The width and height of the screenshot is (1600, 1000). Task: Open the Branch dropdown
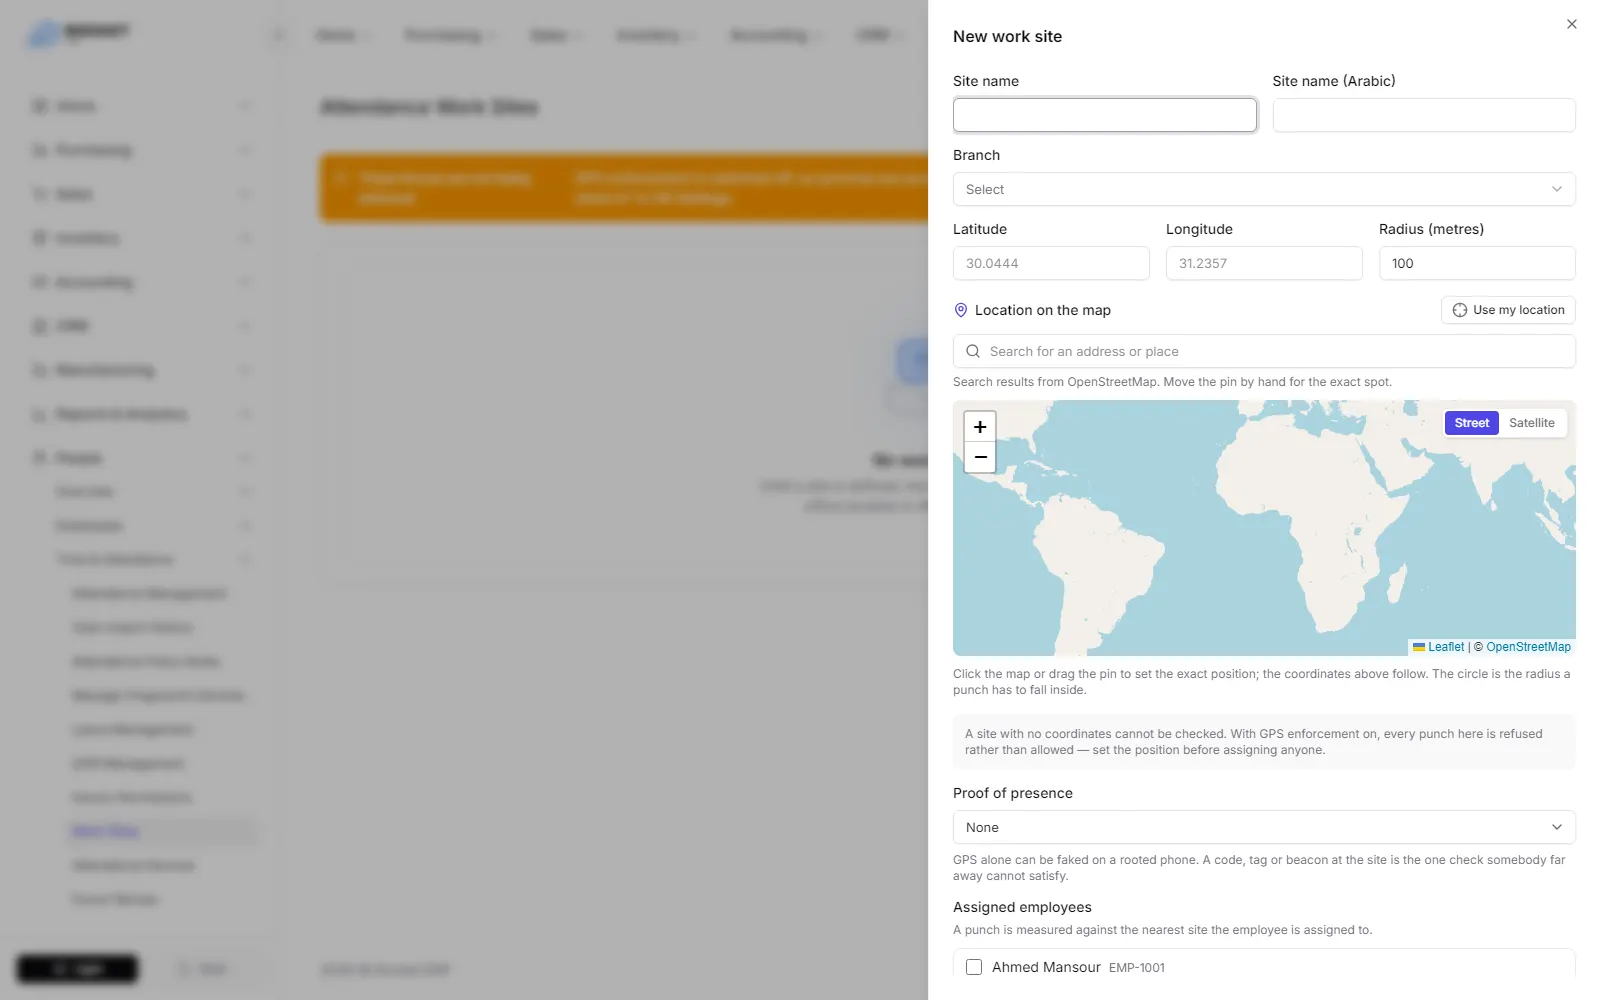pos(1264,189)
